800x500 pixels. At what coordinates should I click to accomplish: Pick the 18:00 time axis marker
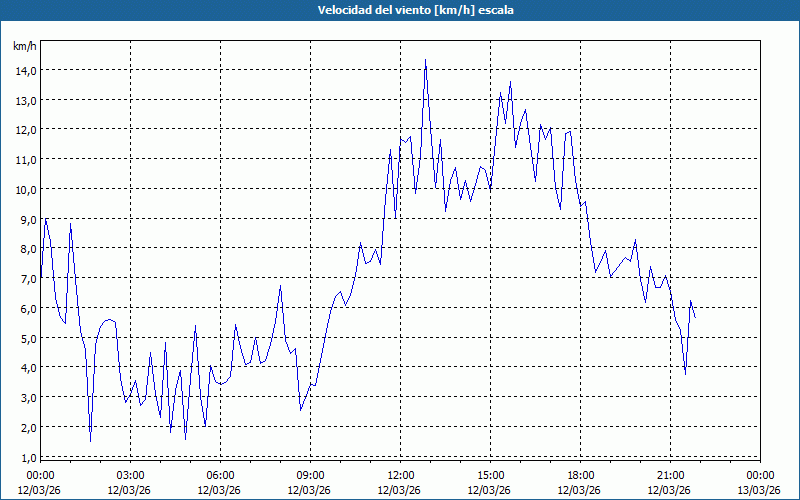tap(580, 475)
